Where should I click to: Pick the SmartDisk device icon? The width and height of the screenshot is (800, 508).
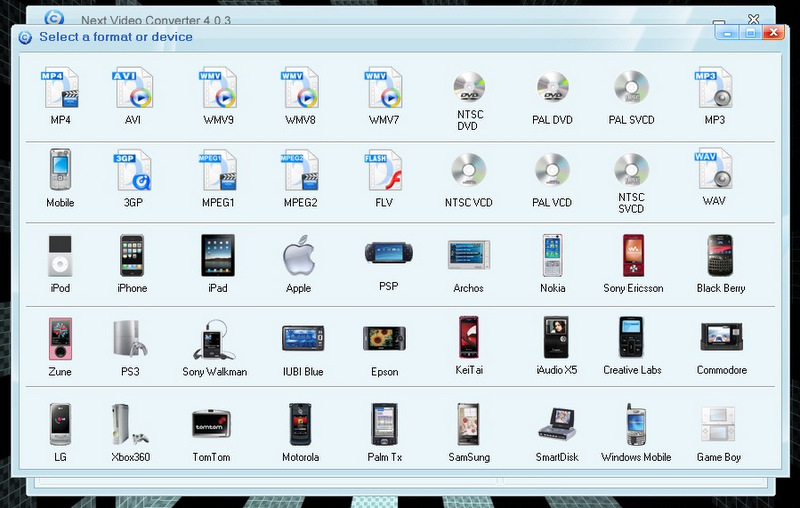[x=557, y=424]
